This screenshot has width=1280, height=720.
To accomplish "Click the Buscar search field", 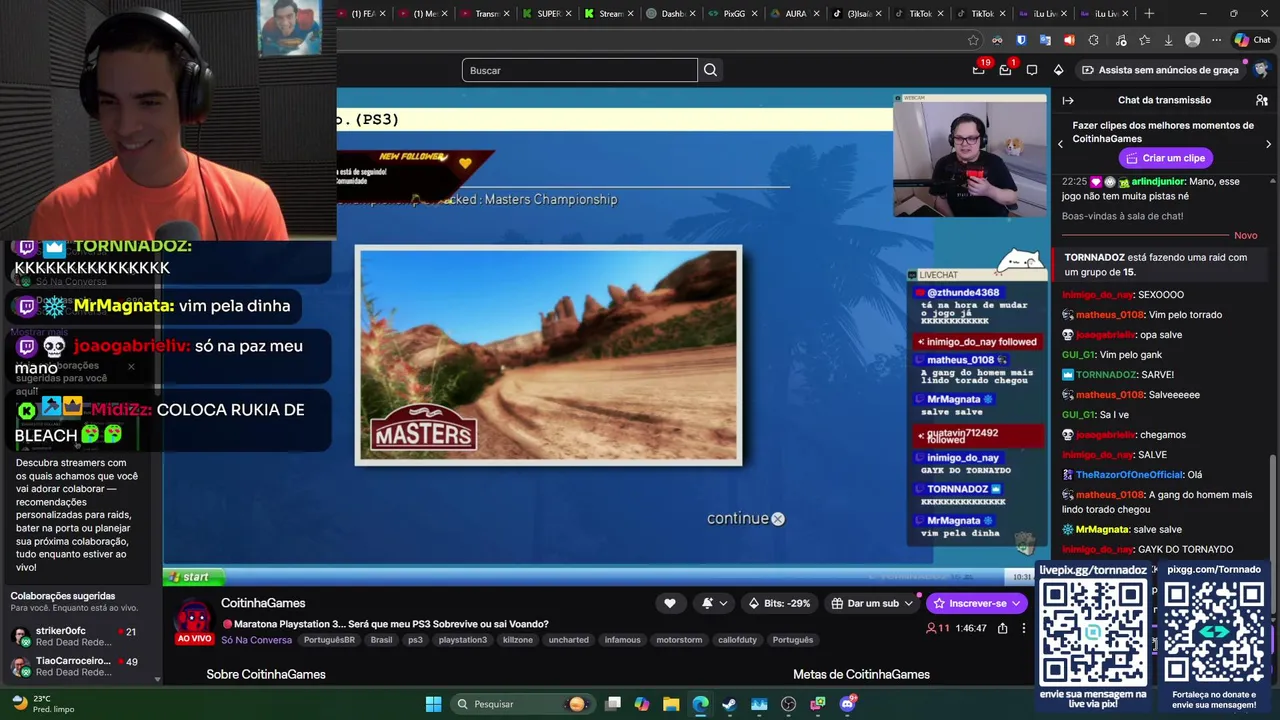I will click(579, 70).
